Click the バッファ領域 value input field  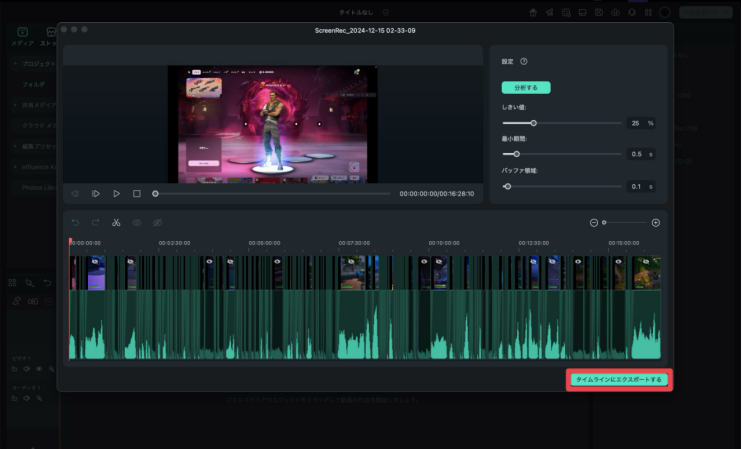636,186
